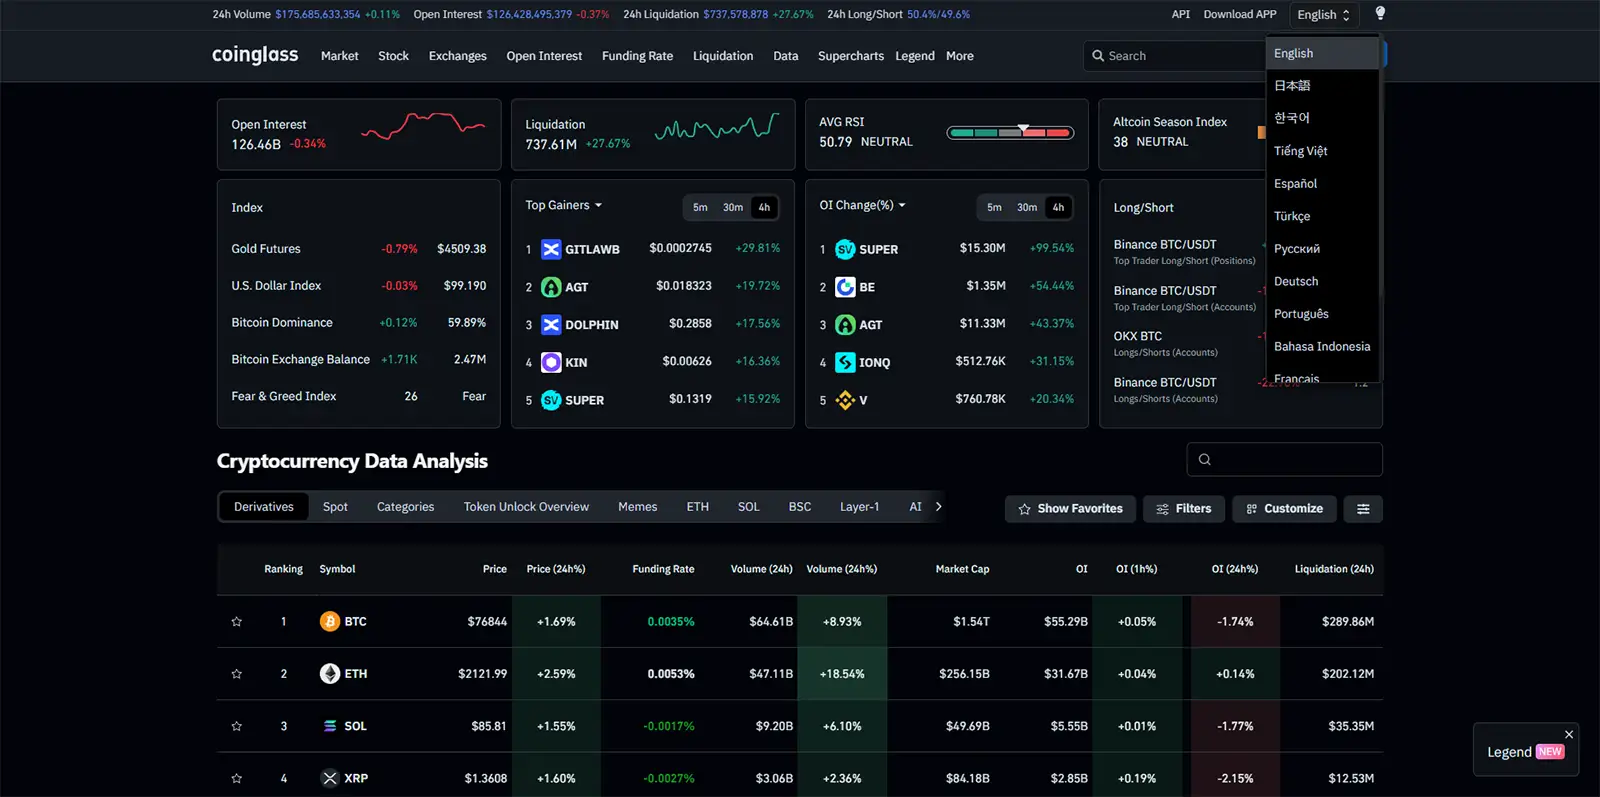Click the header Search input field
Image resolution: width=1600 pixels, height=797 pixels.
click(x=1175, y=56)
